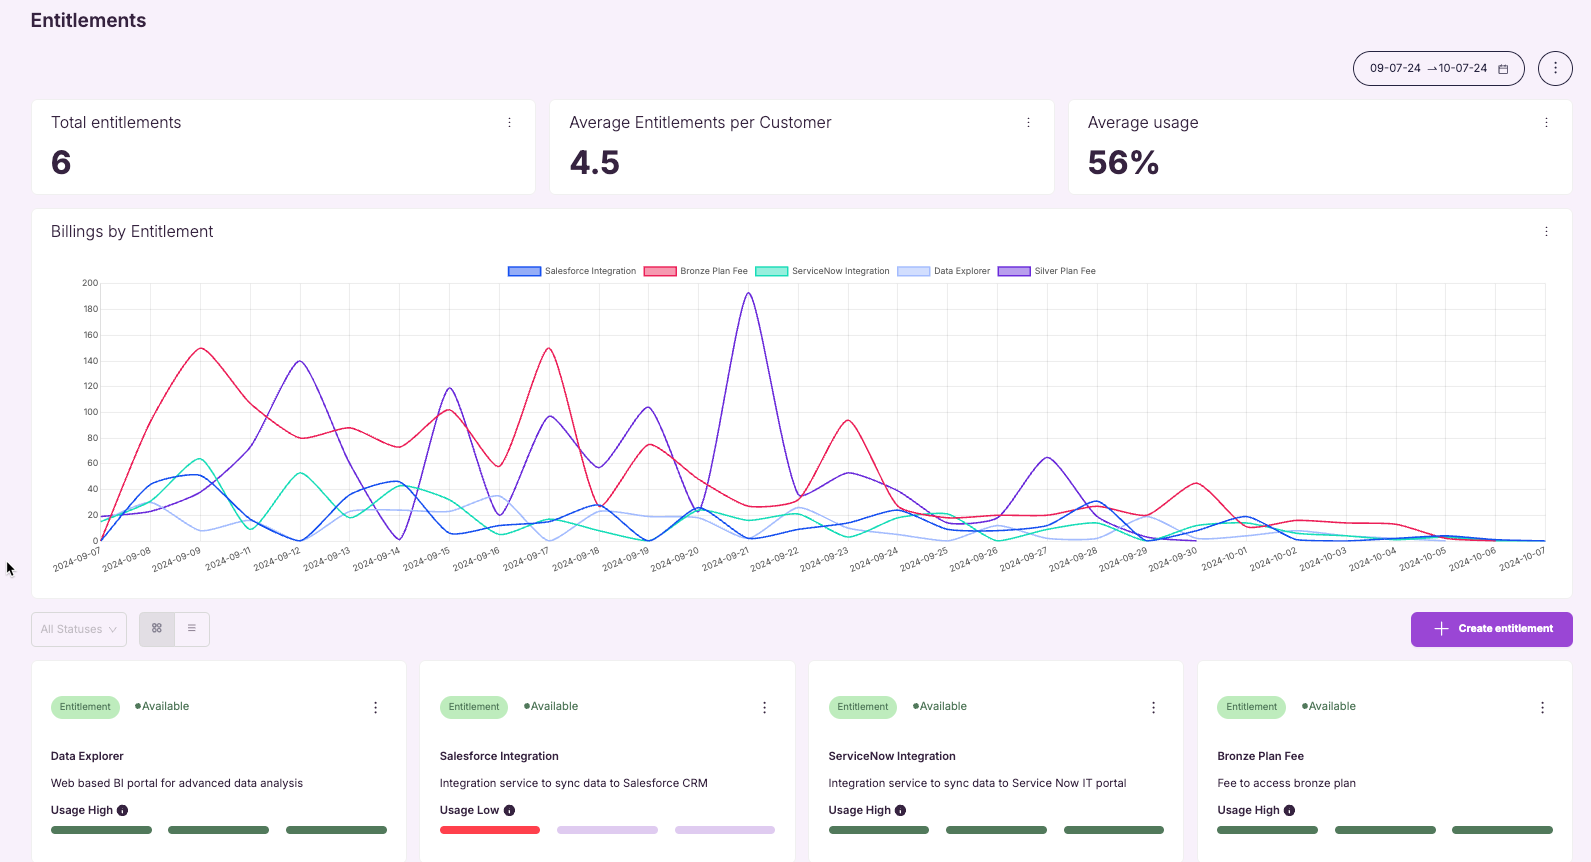Toggle Bronze Plan Fee legend series
This screenshot has width=1591, height=862.
tap(696, 271)
